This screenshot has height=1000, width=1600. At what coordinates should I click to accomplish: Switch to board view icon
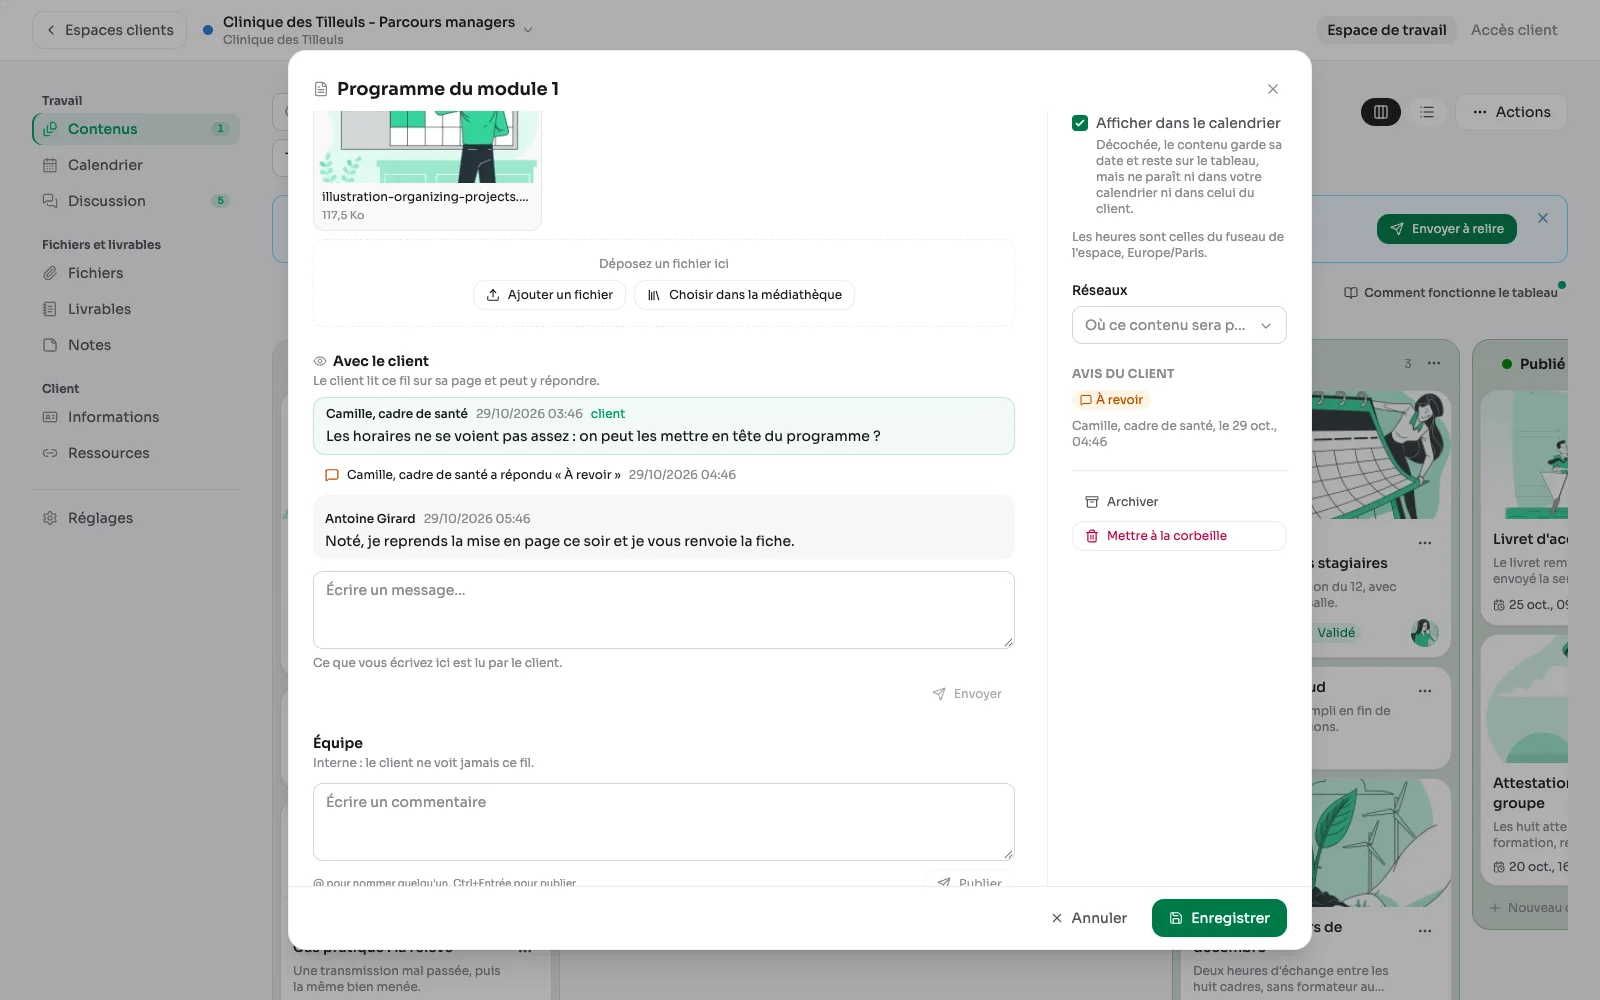(x=1381, y=112)
